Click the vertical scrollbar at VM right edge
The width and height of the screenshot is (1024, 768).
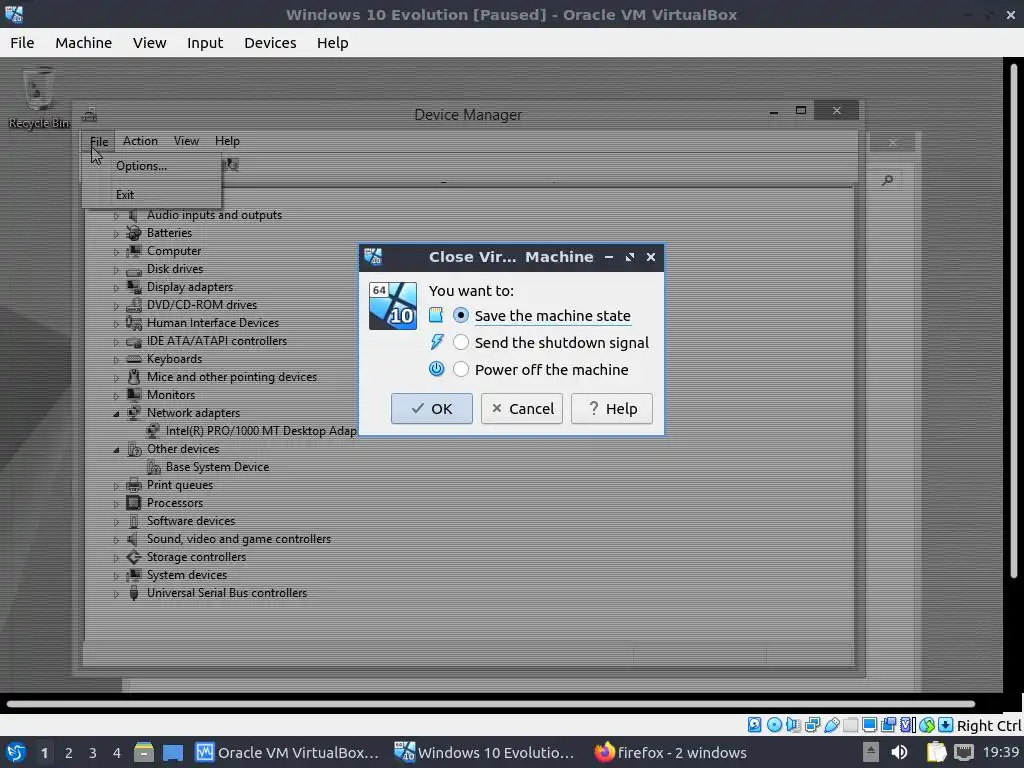[x=1014, y=320]
